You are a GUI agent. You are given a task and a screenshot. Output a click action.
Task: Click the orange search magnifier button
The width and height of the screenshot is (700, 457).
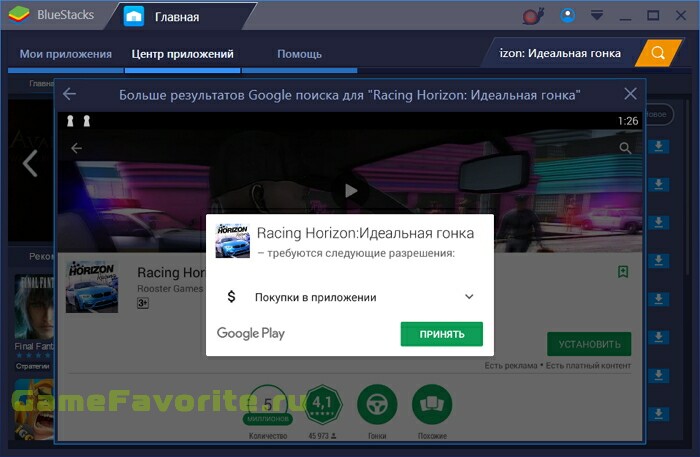658,53
